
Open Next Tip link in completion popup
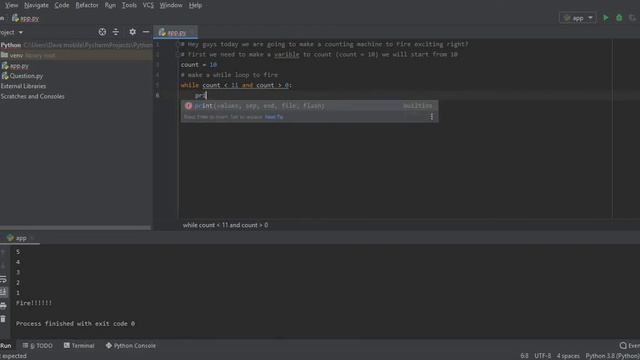(x=274, y=117)
